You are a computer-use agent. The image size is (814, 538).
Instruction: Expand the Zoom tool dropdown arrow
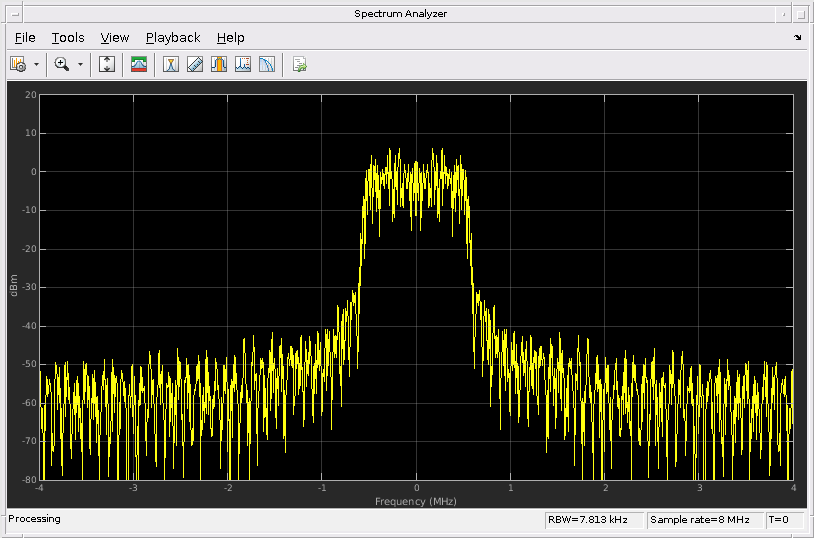coord(80,65)
